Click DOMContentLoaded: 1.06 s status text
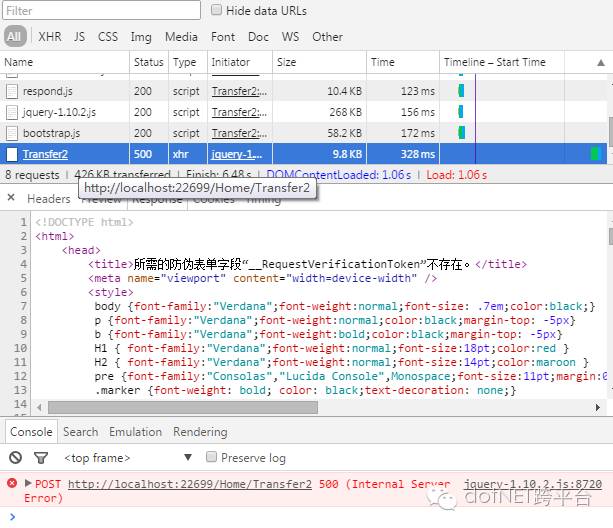Image resolution: width=613 pixels, height=528 pixels. pos(339,175)
